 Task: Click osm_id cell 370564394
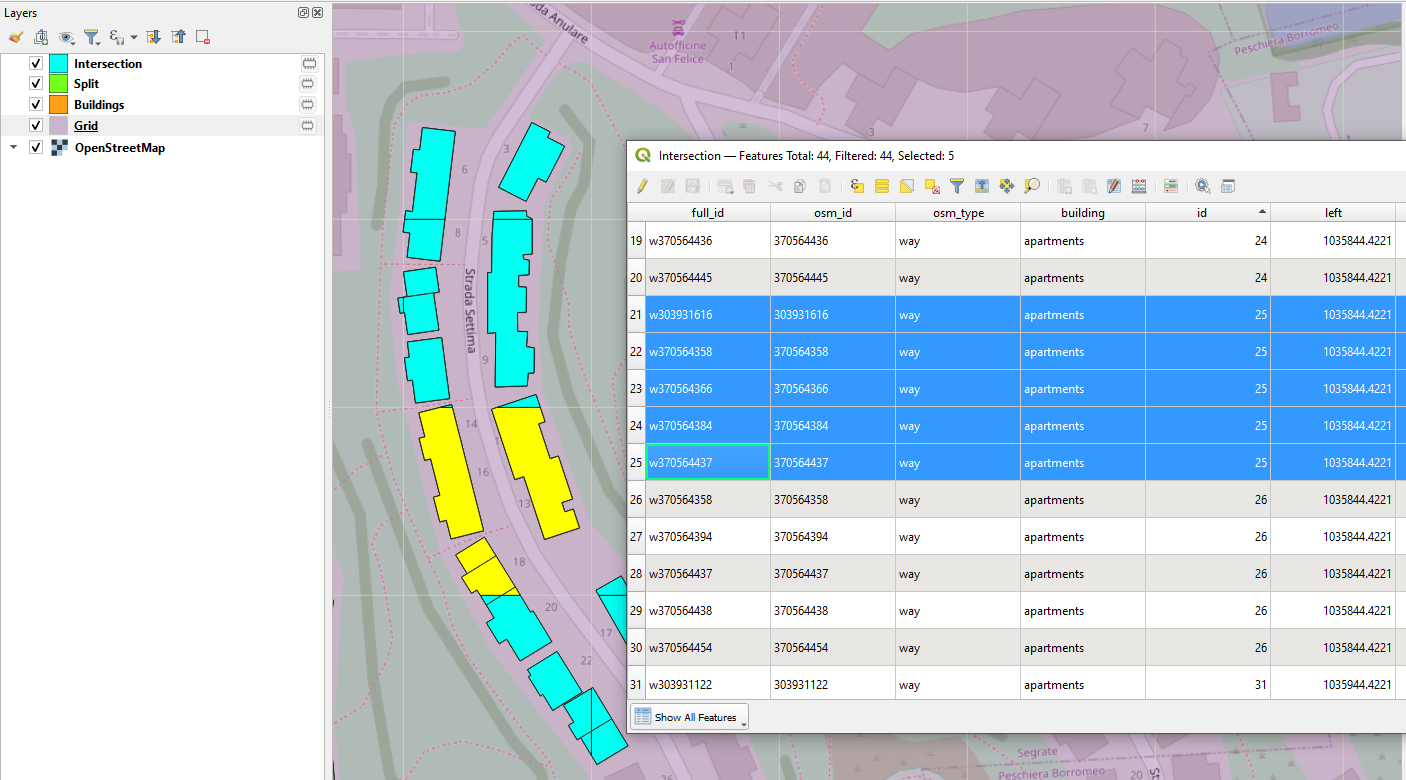(833, 537)
